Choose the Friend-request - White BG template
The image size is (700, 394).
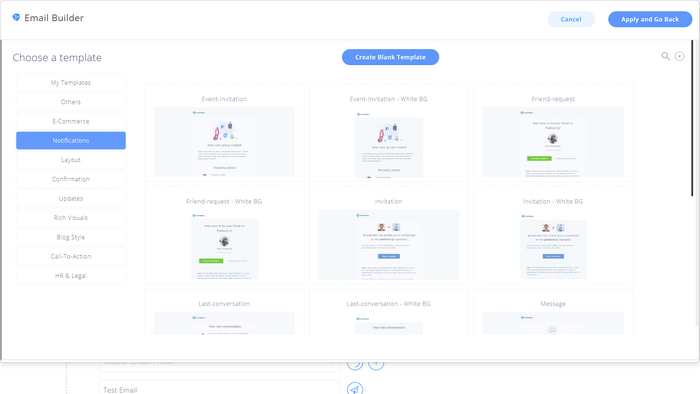(x=224, y=236)
